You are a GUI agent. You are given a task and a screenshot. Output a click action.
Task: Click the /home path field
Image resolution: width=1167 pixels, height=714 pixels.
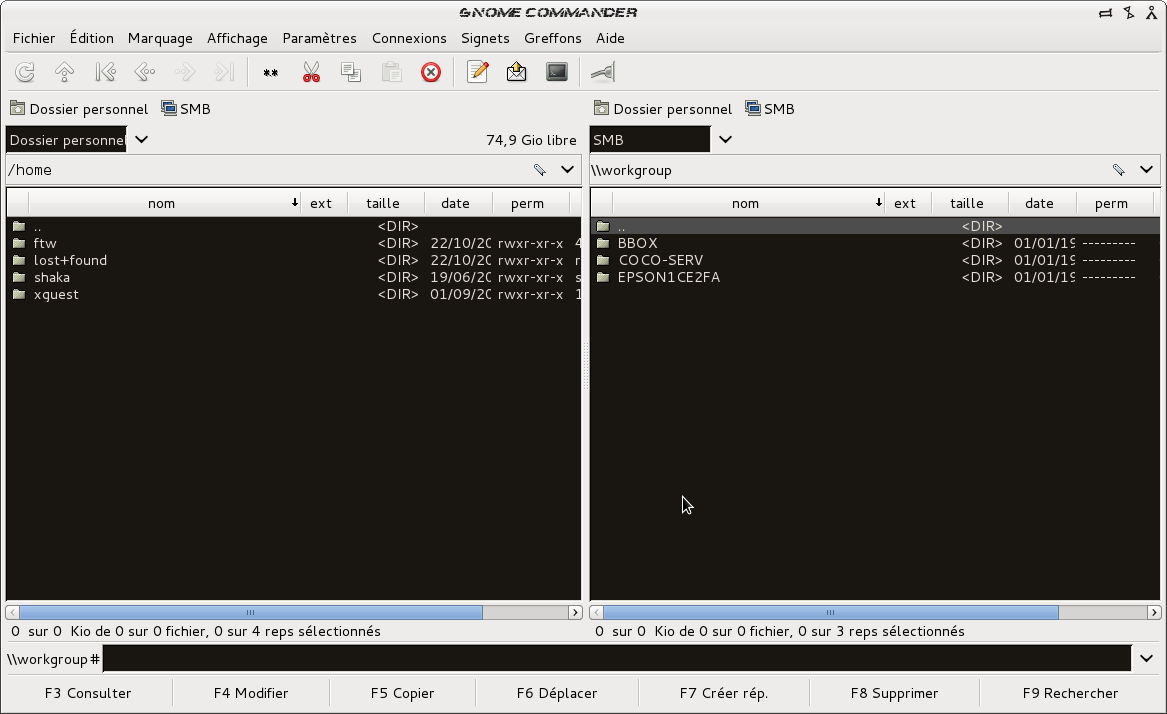[x=268, y=170]
